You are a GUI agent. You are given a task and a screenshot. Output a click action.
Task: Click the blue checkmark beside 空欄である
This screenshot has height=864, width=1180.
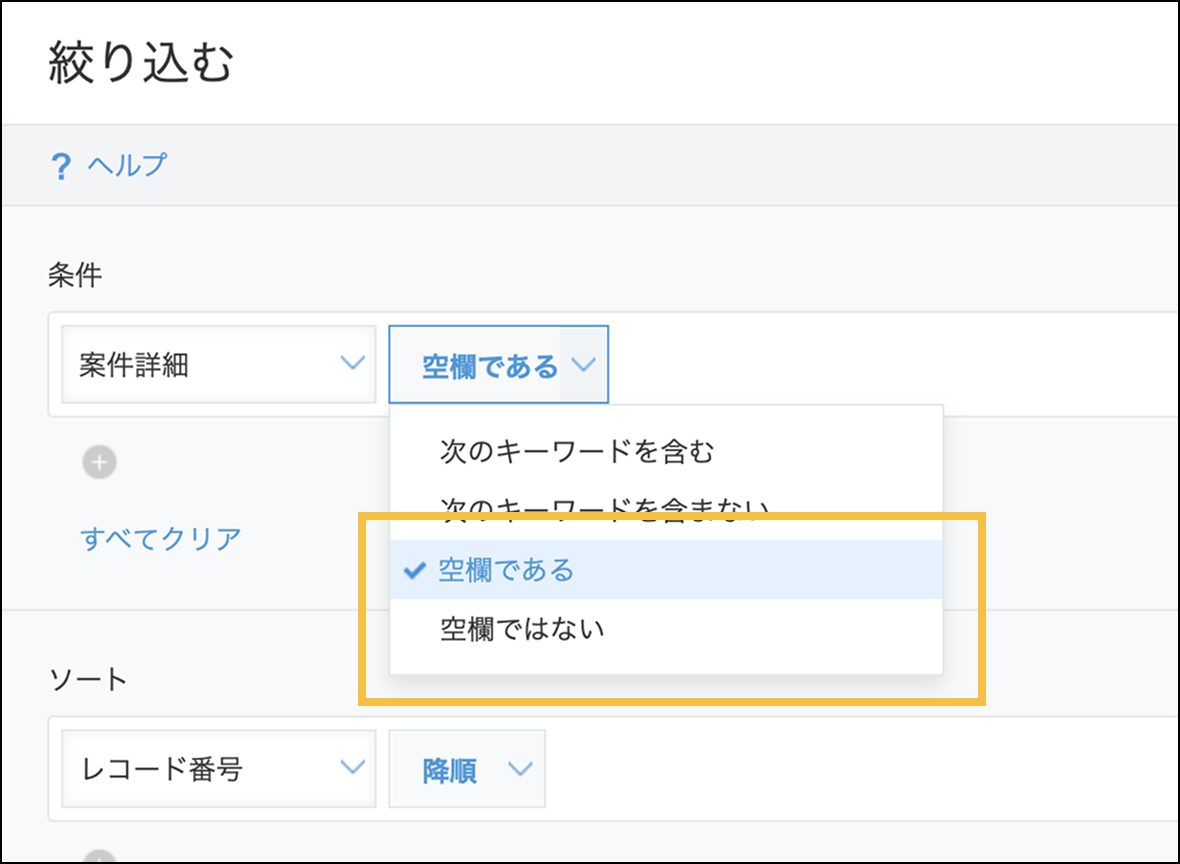tap(414, 570)
